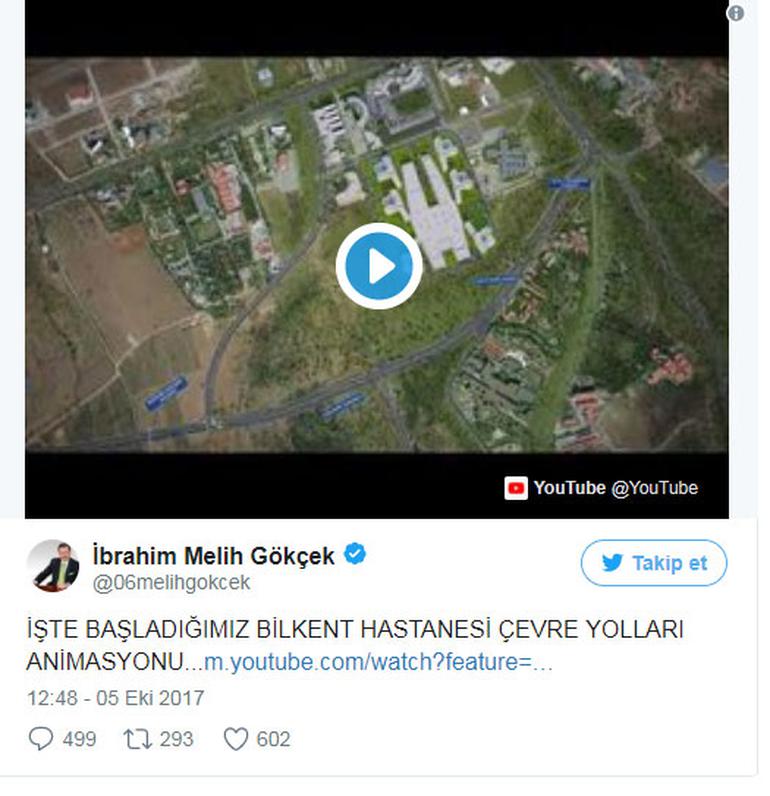
Task: Click the blue verified badge
Action: pyautogui.click(x=355, y=554)
